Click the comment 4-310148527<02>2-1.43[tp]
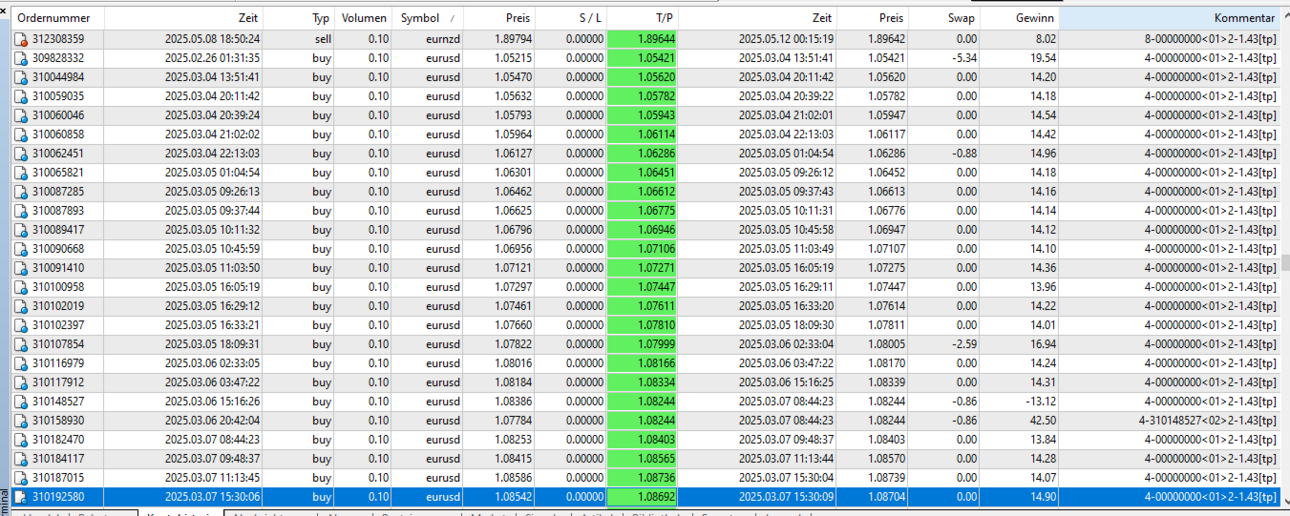This screenshot has height=516, width=1290. (x=1207, y=420)
